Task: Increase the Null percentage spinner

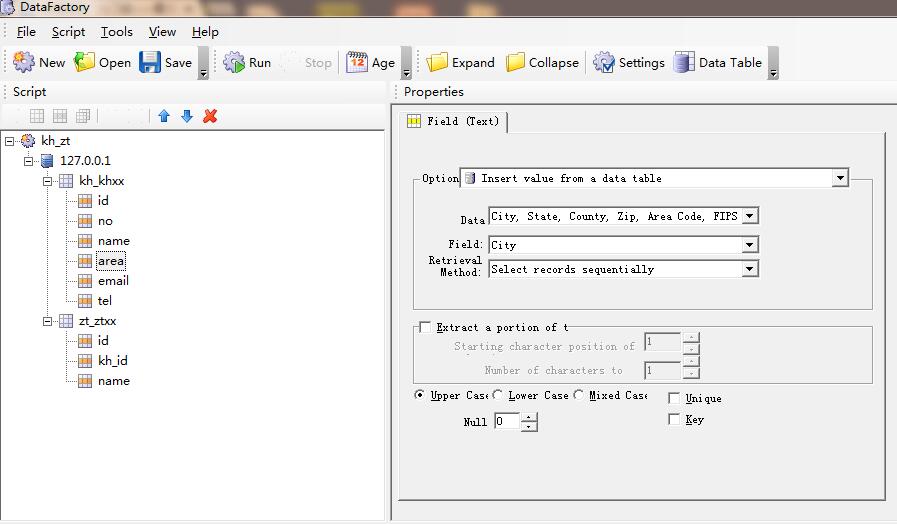Action: (x=529, y=417)
